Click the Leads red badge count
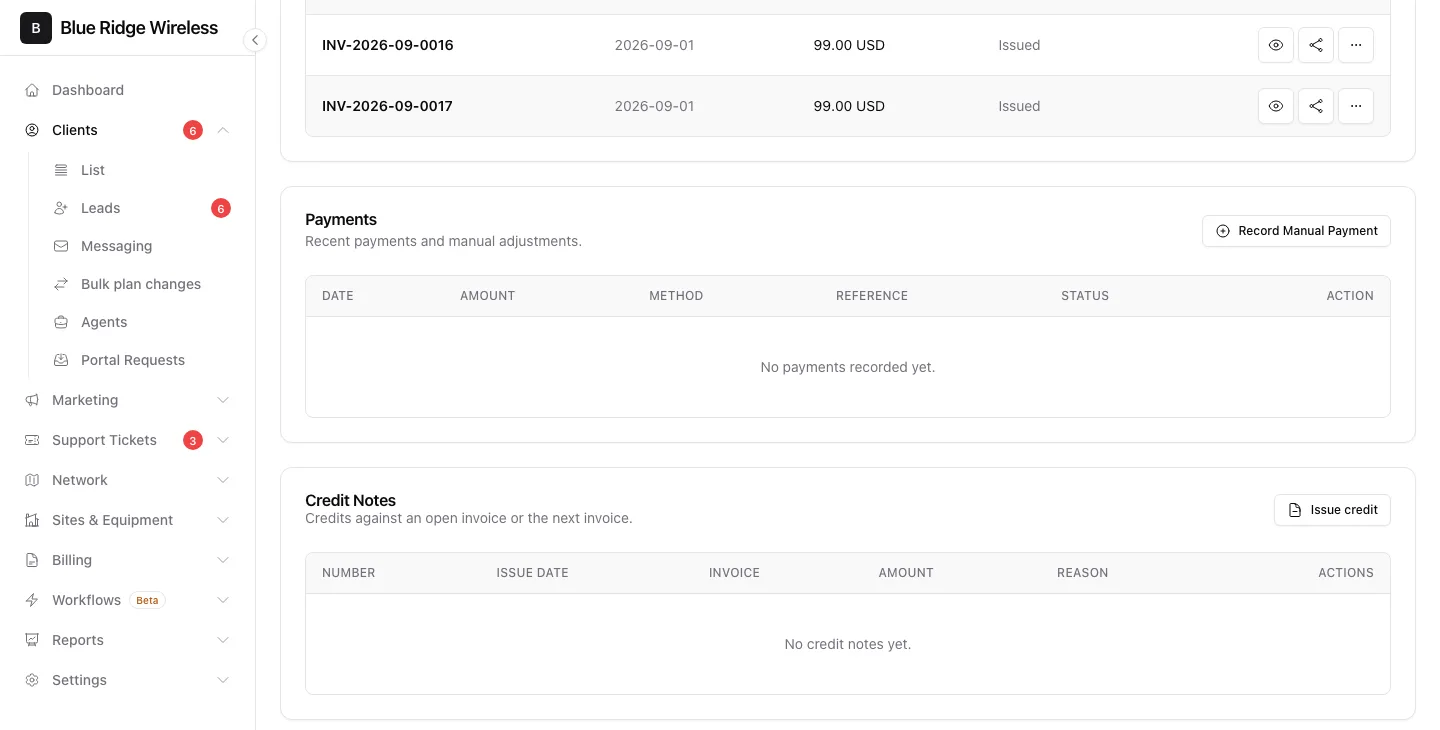1440x730 pixels. 221,208
